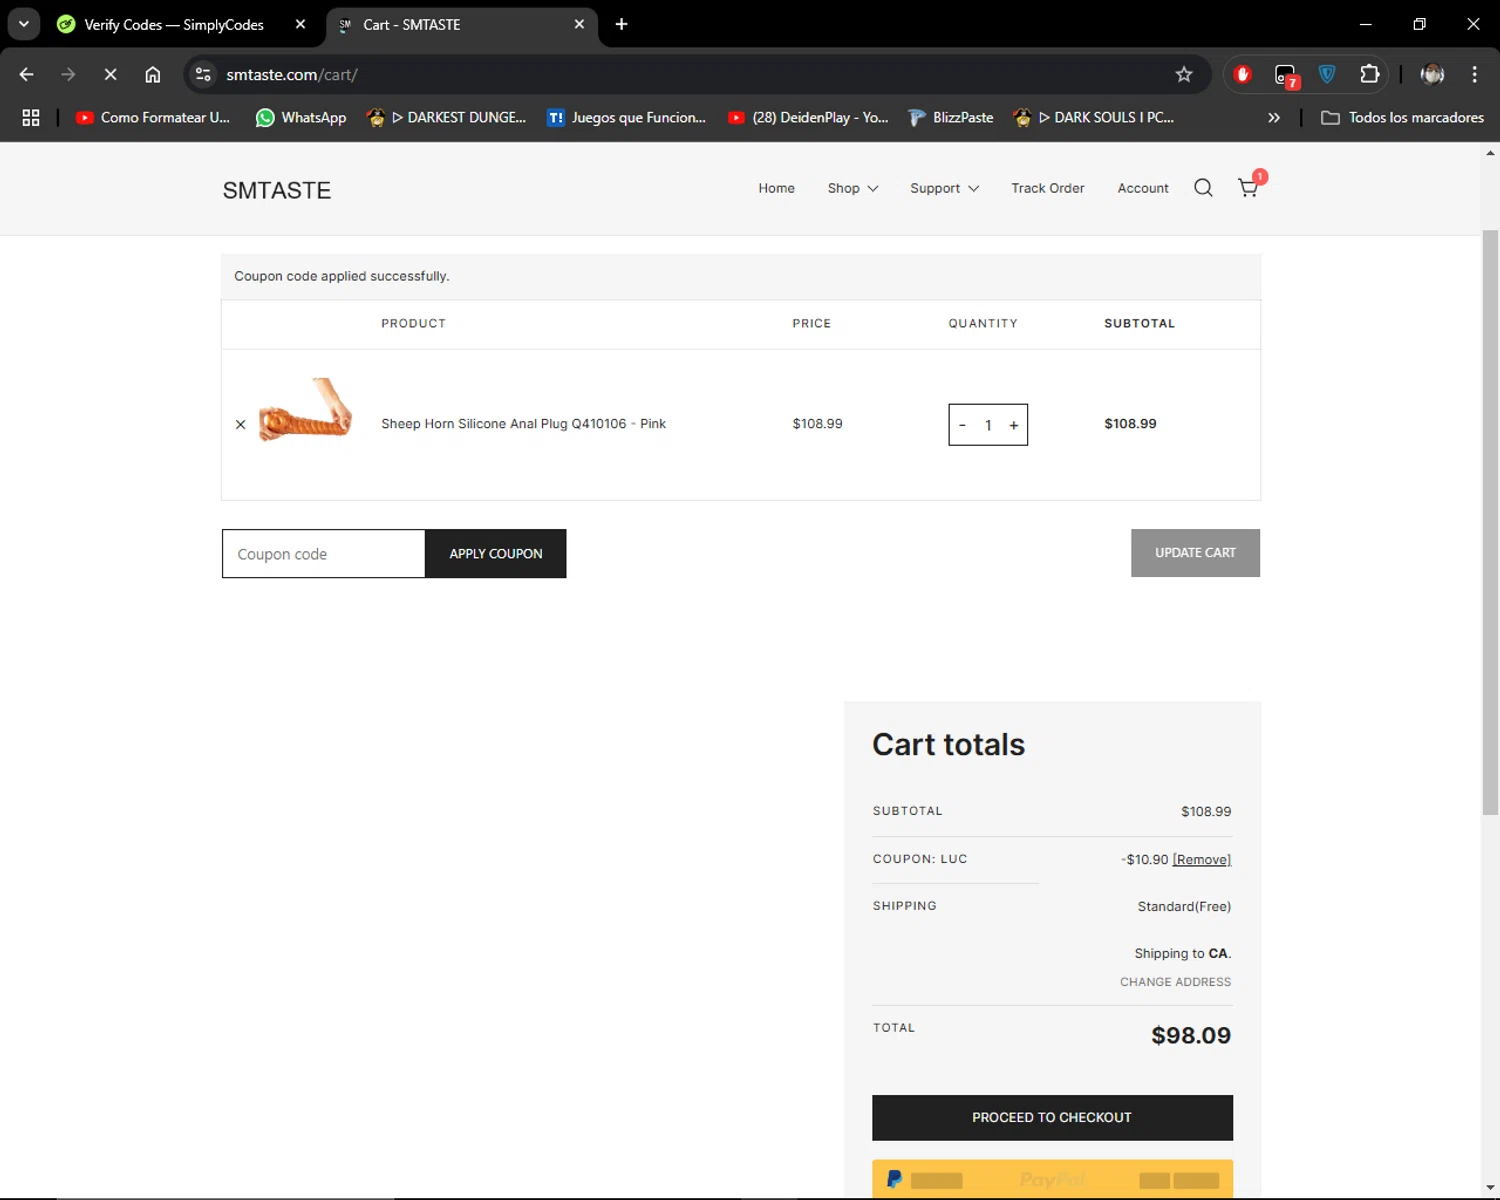Open the DARKEST DUNGE... bookmark
Viewport: 1500px width, 1200px height.
(x=446, y=117)
